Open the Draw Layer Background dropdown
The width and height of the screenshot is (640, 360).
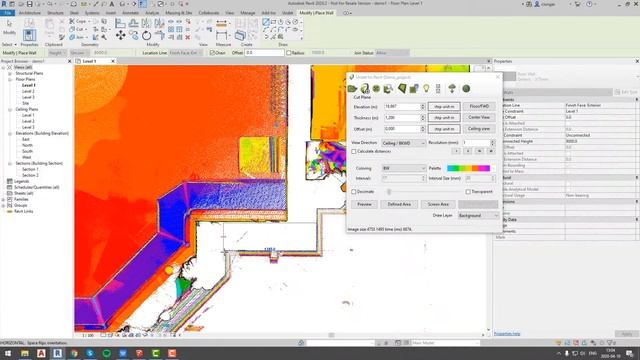(x=478, y=216)
